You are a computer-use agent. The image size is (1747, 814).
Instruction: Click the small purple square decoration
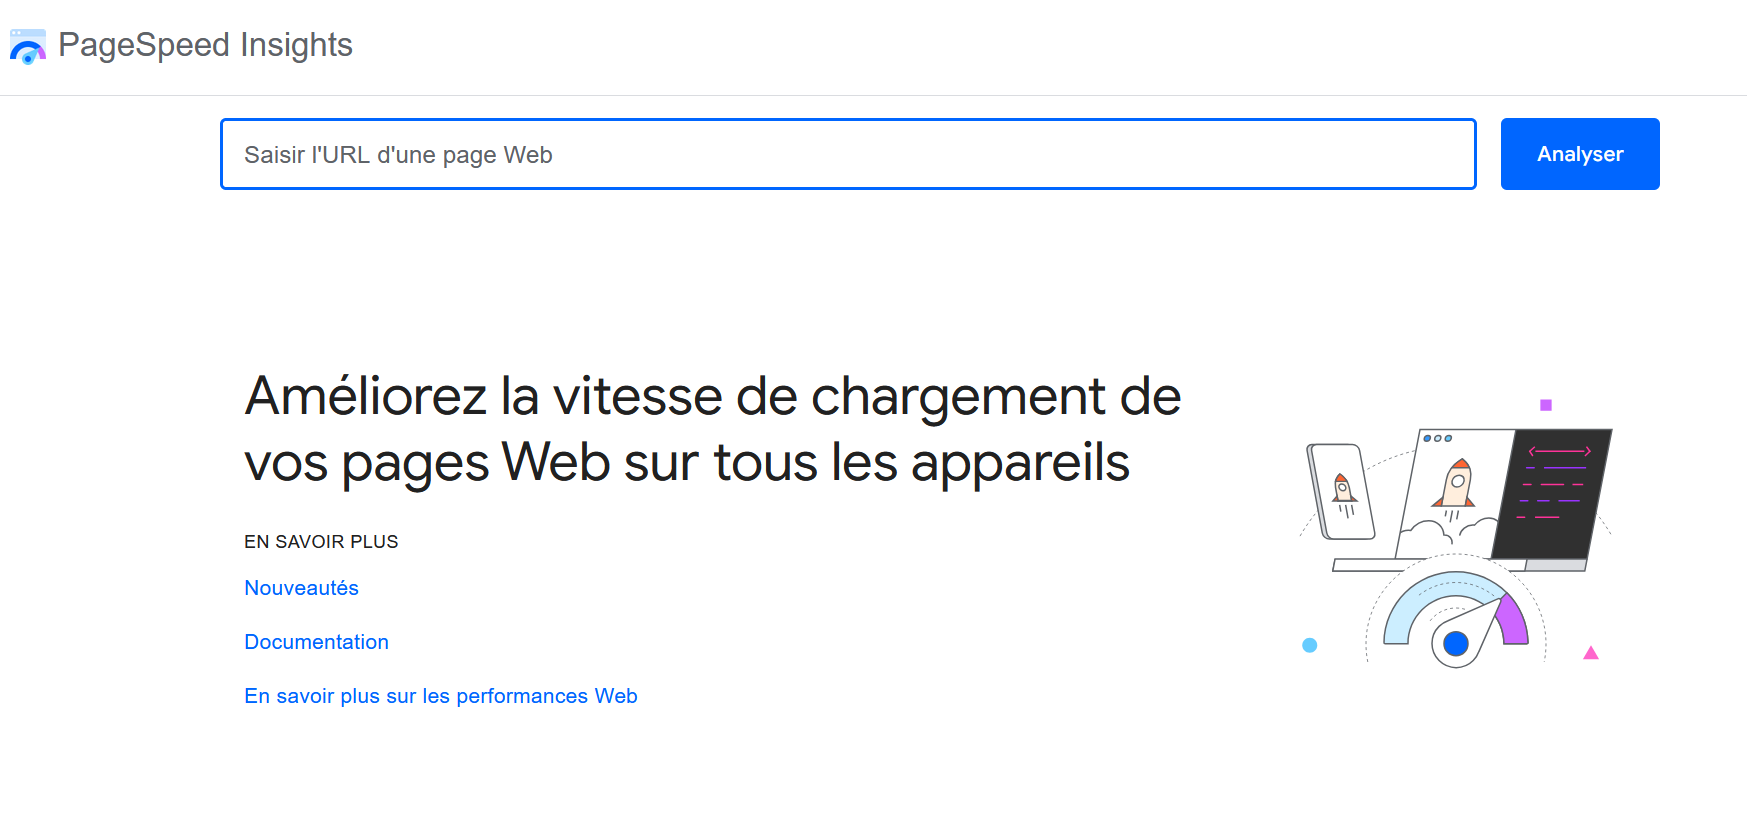1546,405
